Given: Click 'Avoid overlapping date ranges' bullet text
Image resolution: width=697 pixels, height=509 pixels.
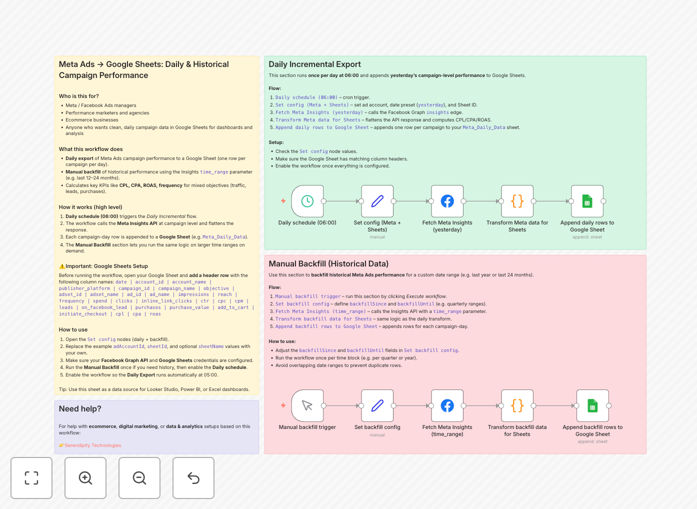Looking at the screenshot, I should tap(338, 365).
